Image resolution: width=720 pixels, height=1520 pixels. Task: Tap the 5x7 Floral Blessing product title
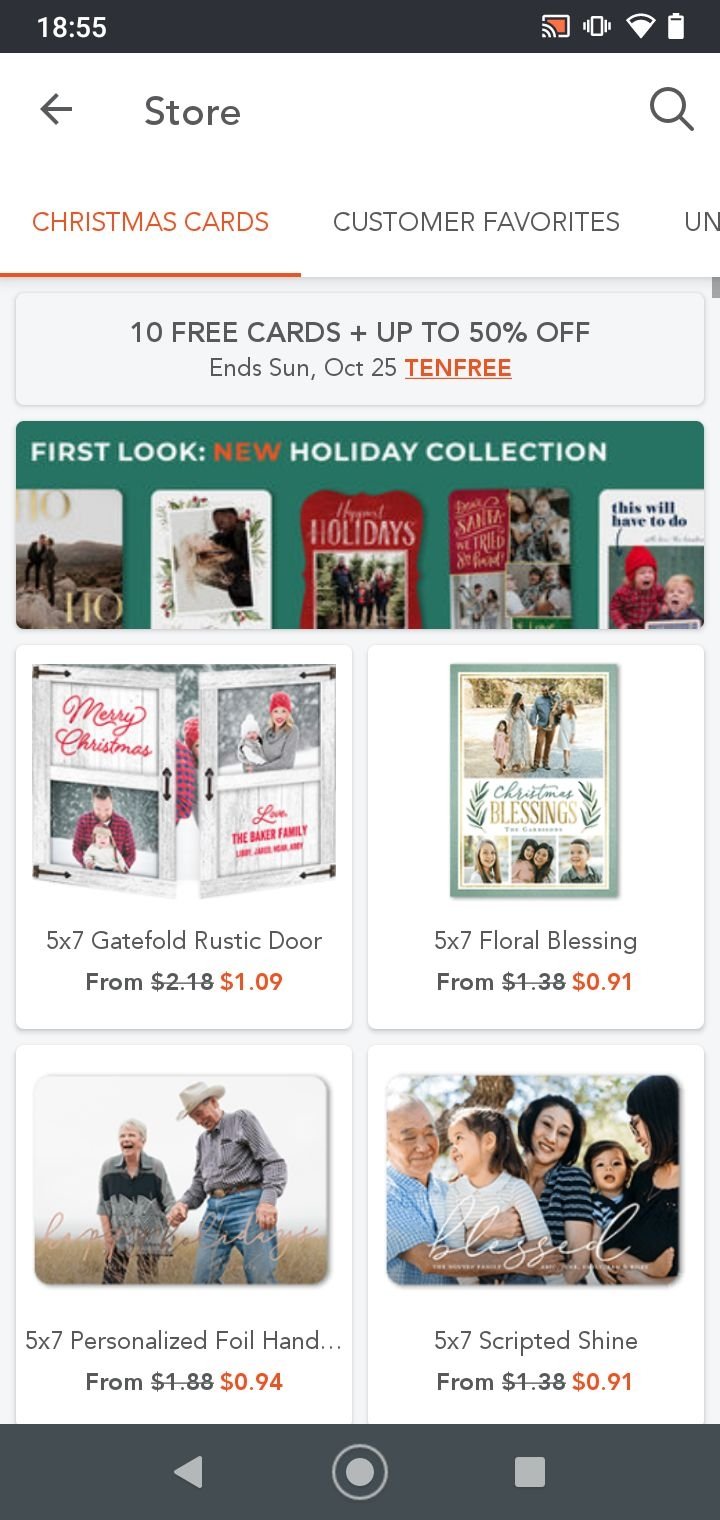(x=536, y=940)
